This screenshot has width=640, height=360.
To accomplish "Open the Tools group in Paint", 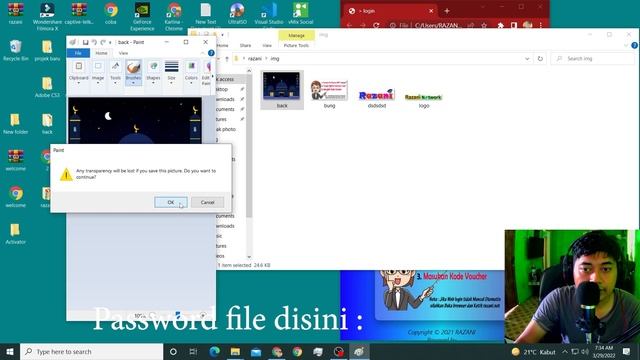I will coord(116,72).
